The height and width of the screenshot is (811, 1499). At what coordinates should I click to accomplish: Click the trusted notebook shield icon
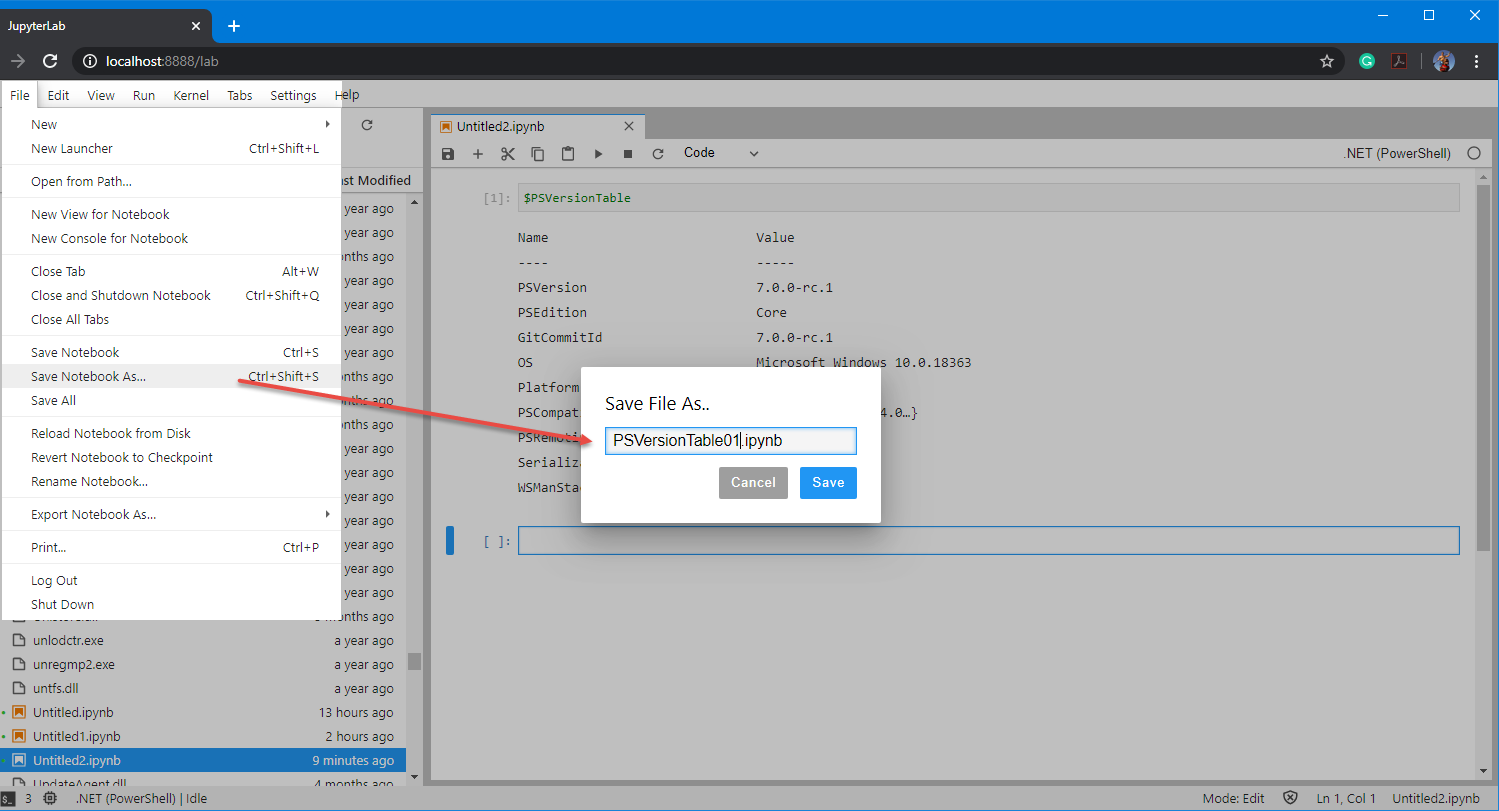tap(1290, 799)
